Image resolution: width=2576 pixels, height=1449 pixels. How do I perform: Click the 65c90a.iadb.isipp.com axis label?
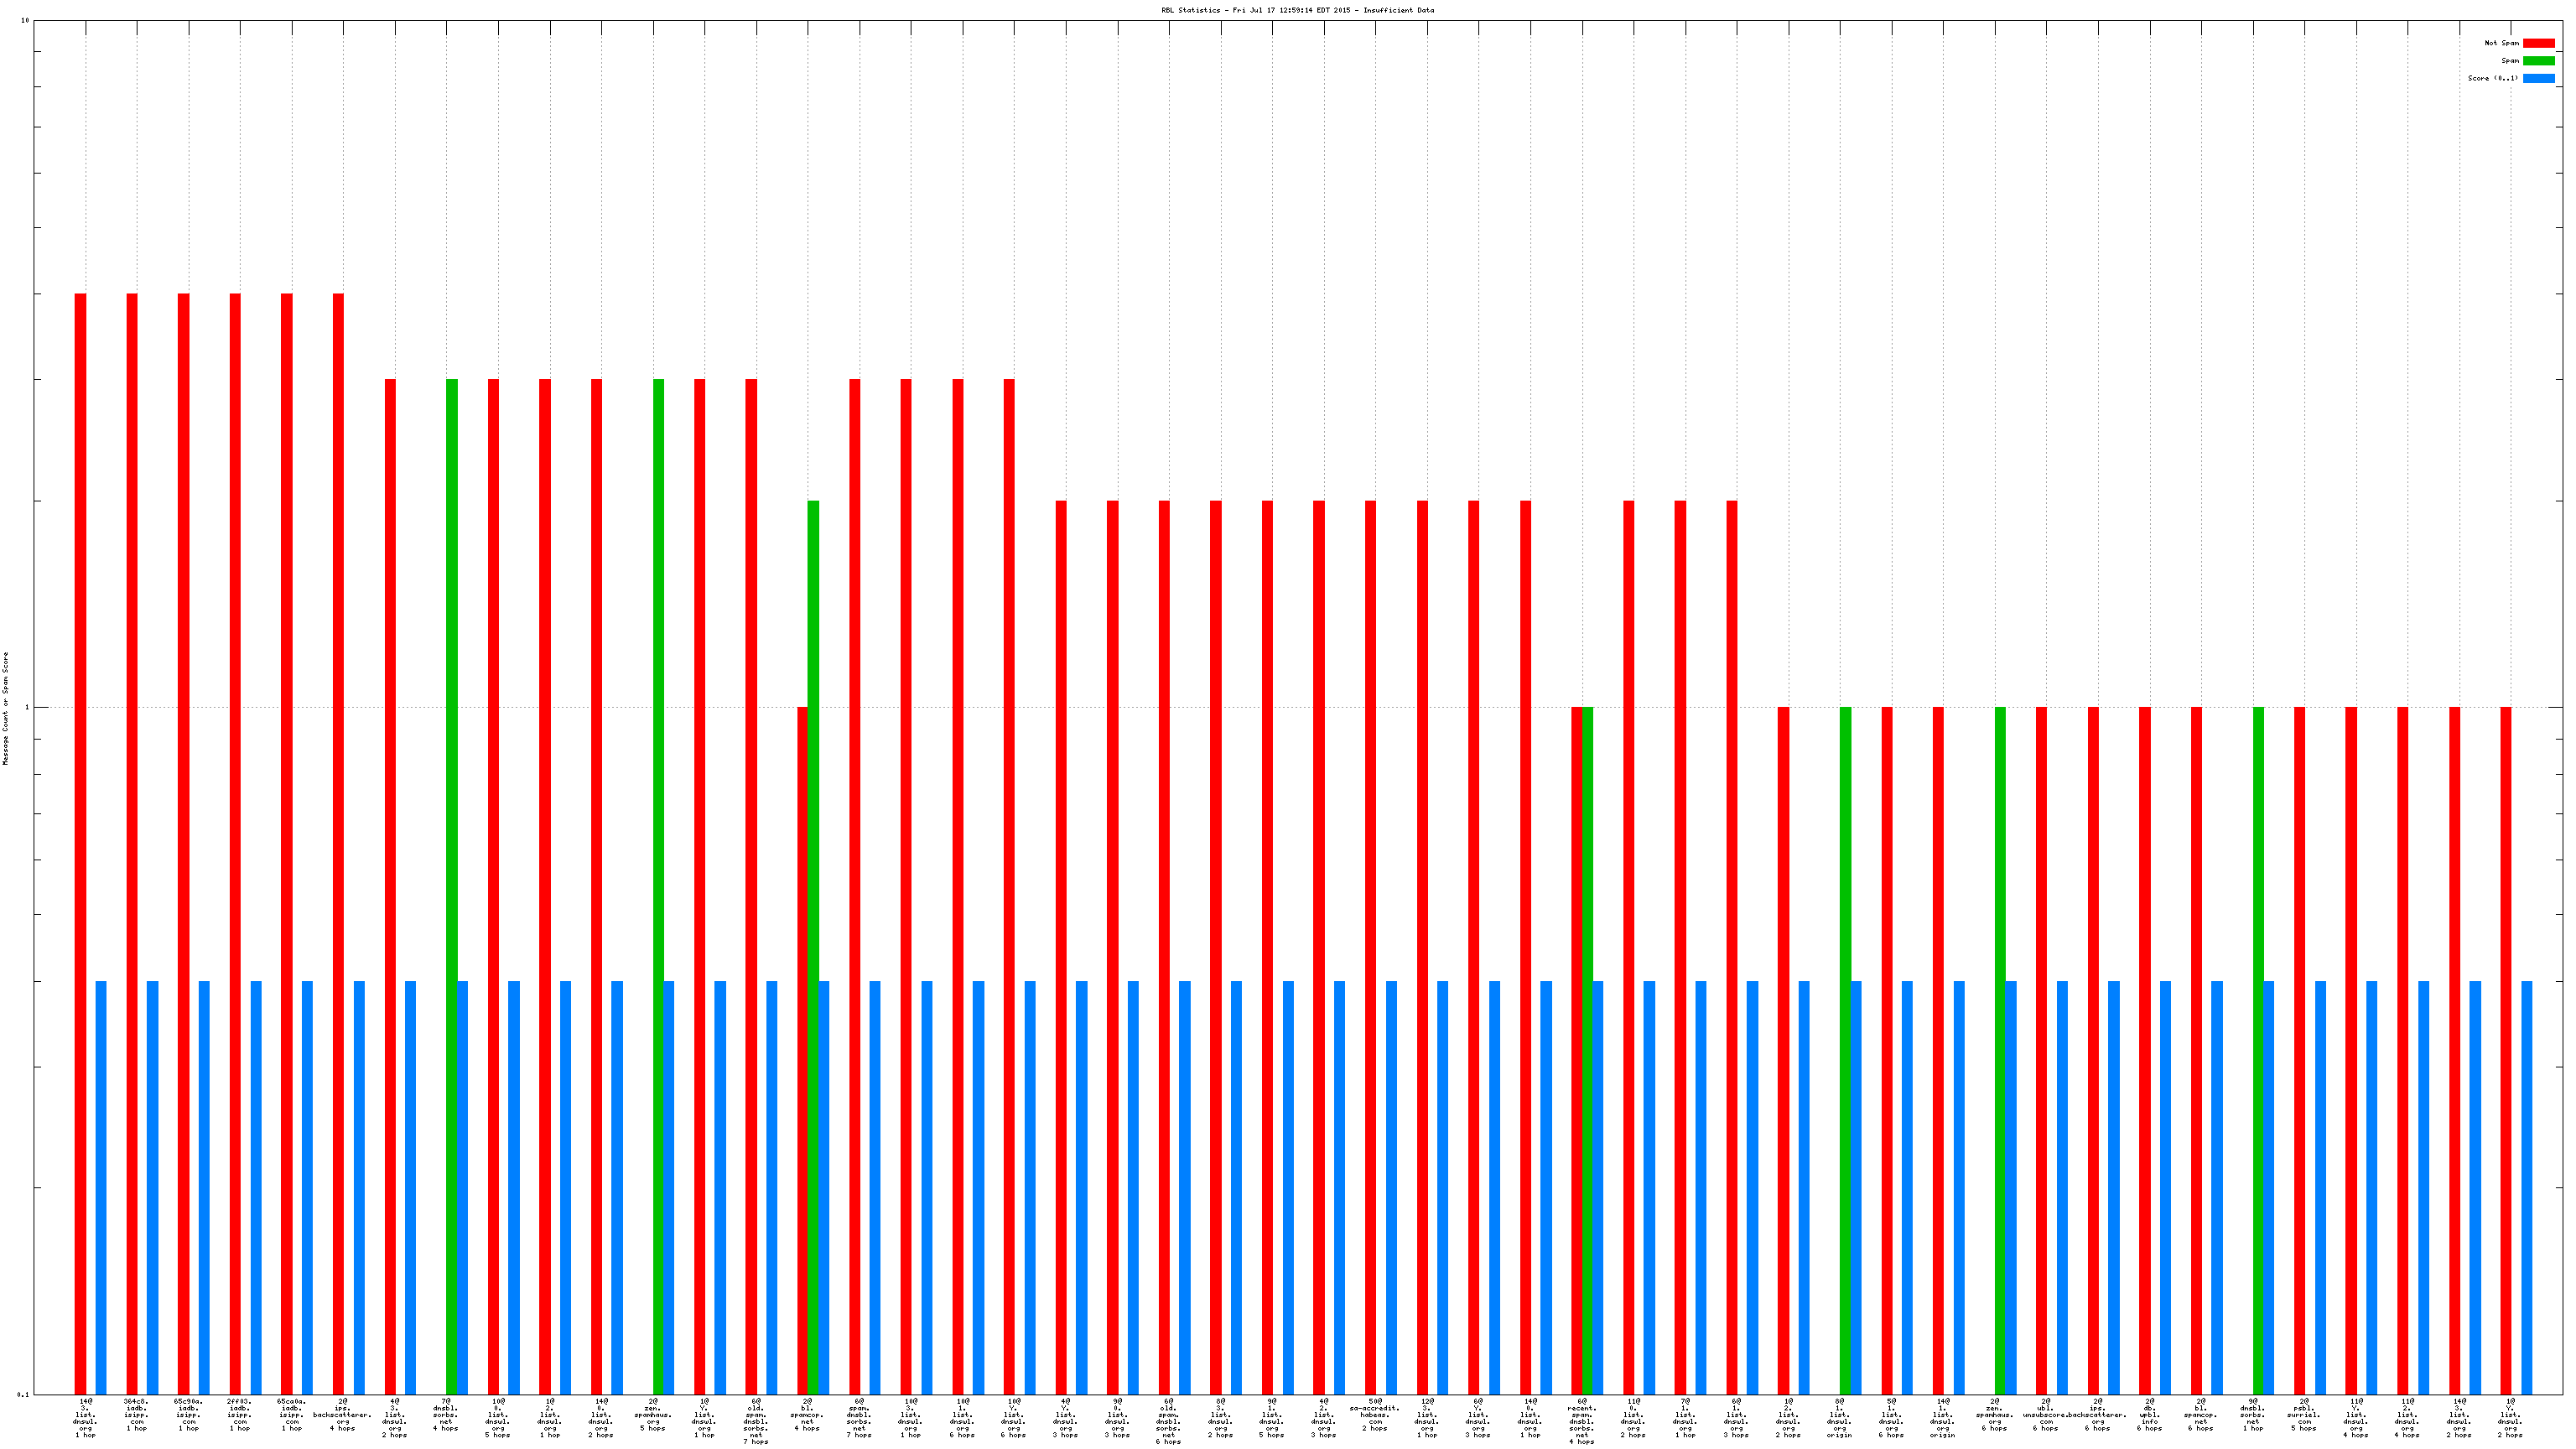pyautogui.click(x=189, y=1414)
